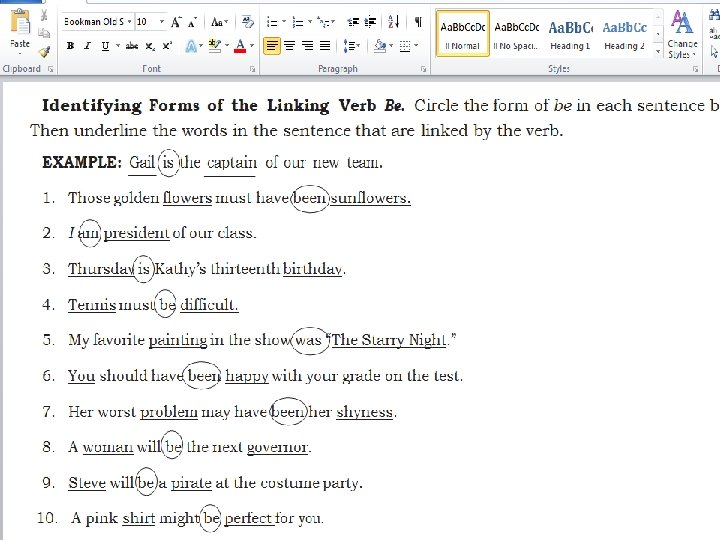Screen dimensions: 720x540
Task: Open the Paste options arrow
Action: pyautogui.click(x=20, y=53)
